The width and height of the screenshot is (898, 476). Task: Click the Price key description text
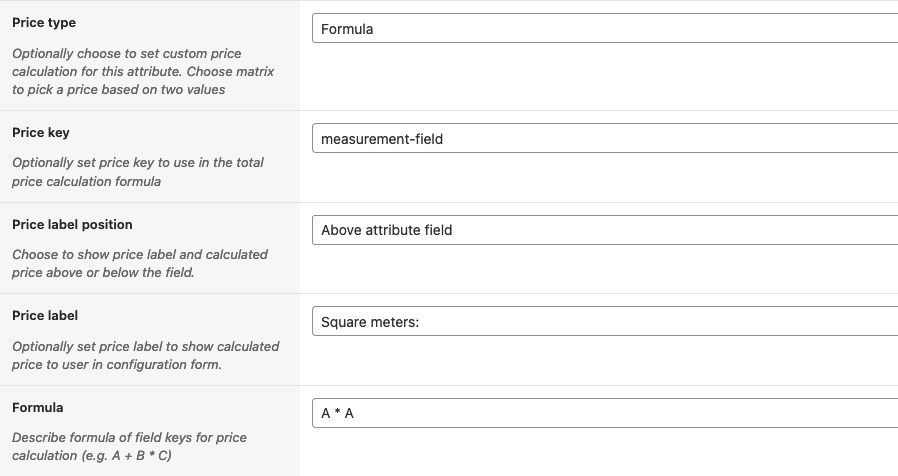138,171
